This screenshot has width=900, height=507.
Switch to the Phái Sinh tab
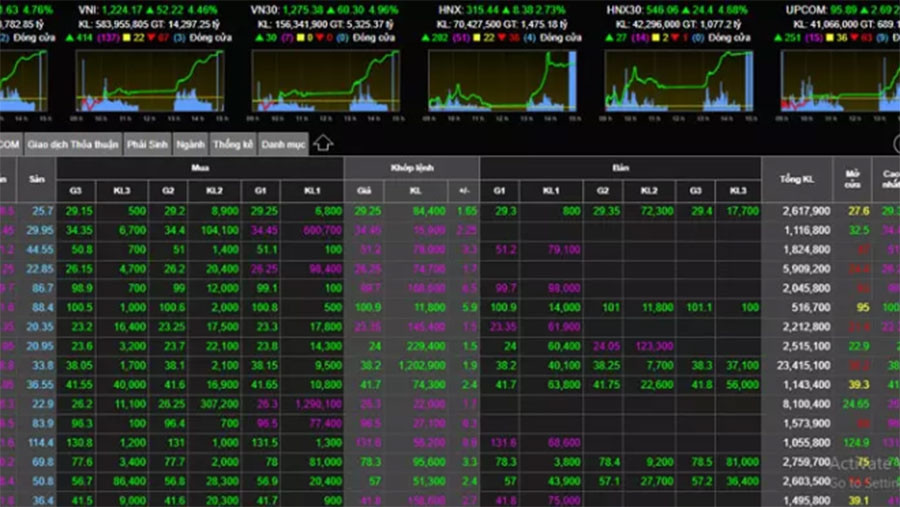pos(147,144)
